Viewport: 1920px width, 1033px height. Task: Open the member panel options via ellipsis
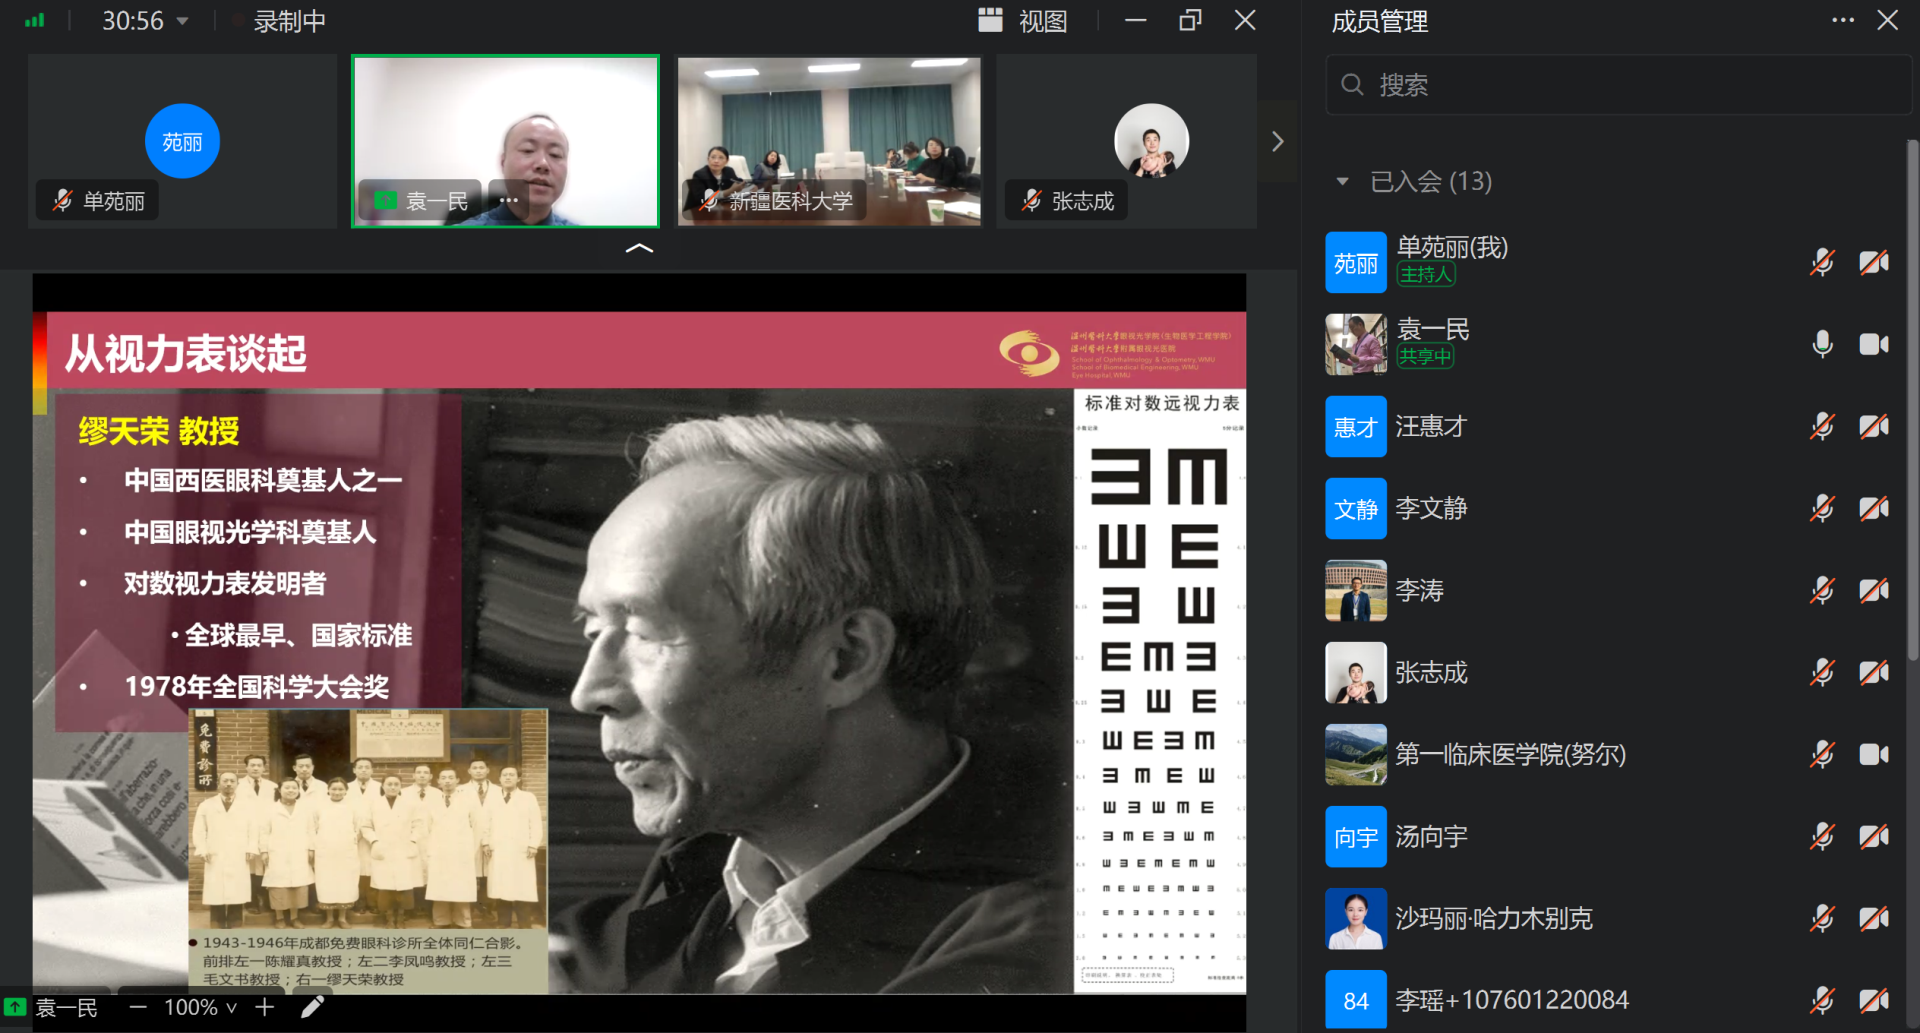pos(1844,20)
